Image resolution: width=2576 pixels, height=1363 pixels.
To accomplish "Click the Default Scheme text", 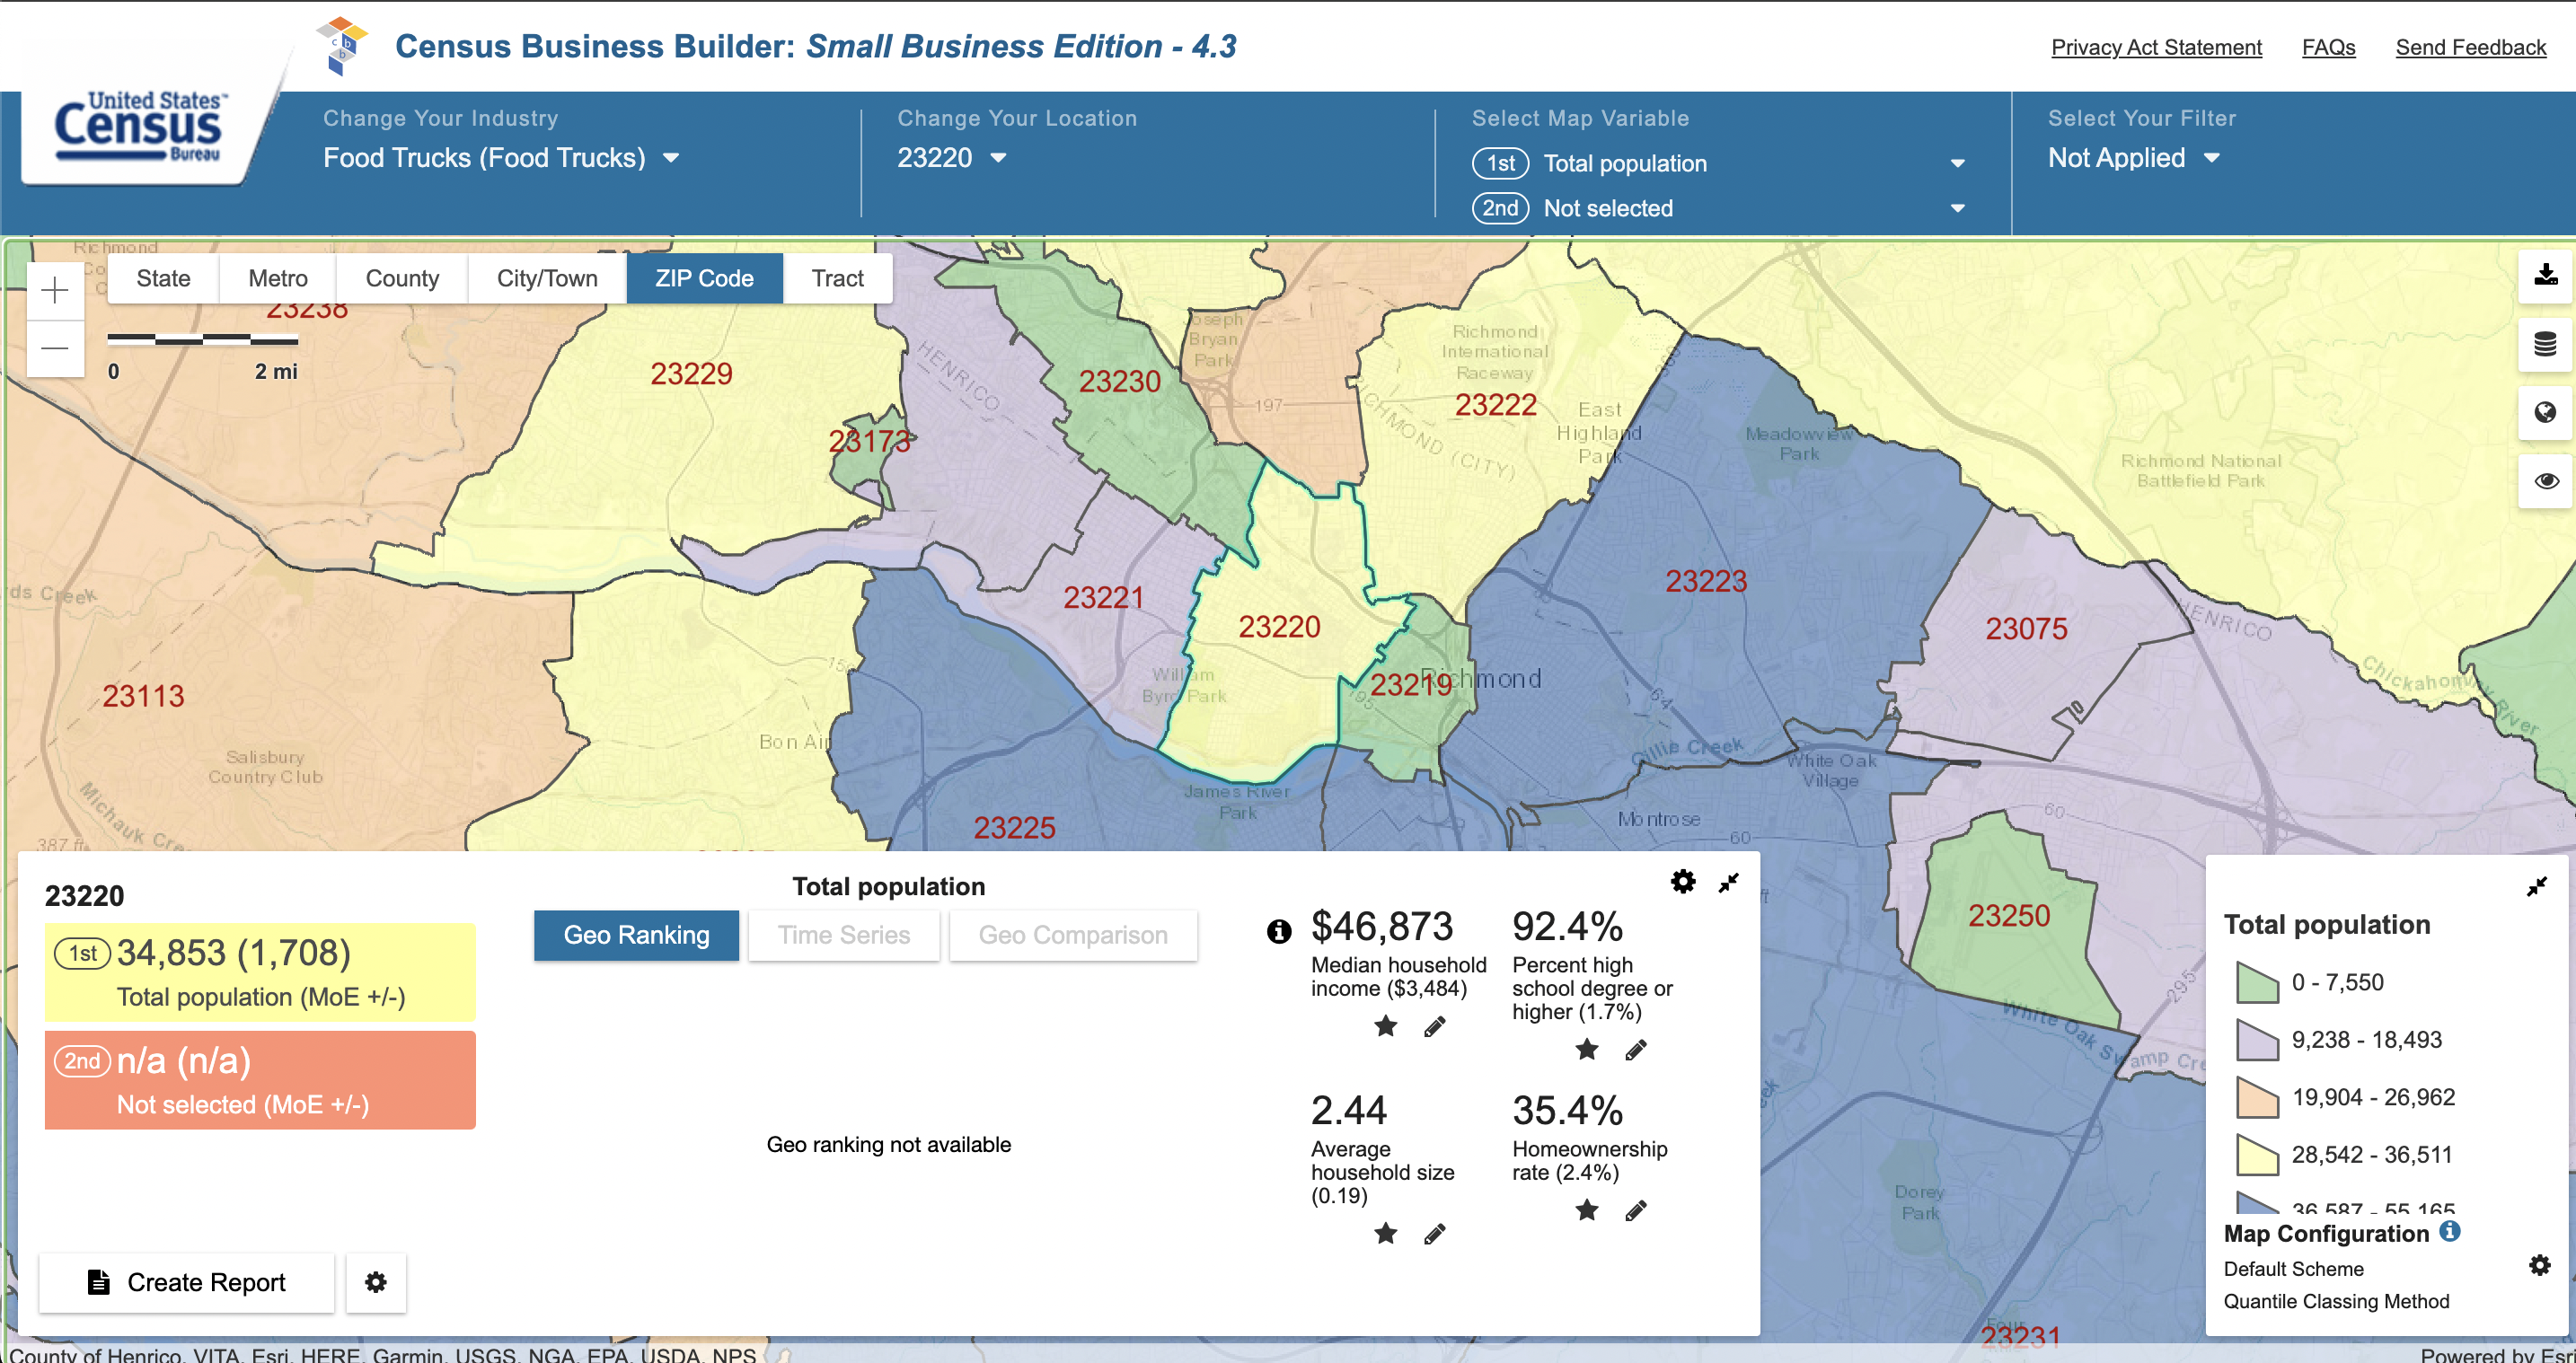I will [x=2293, y=1269].
